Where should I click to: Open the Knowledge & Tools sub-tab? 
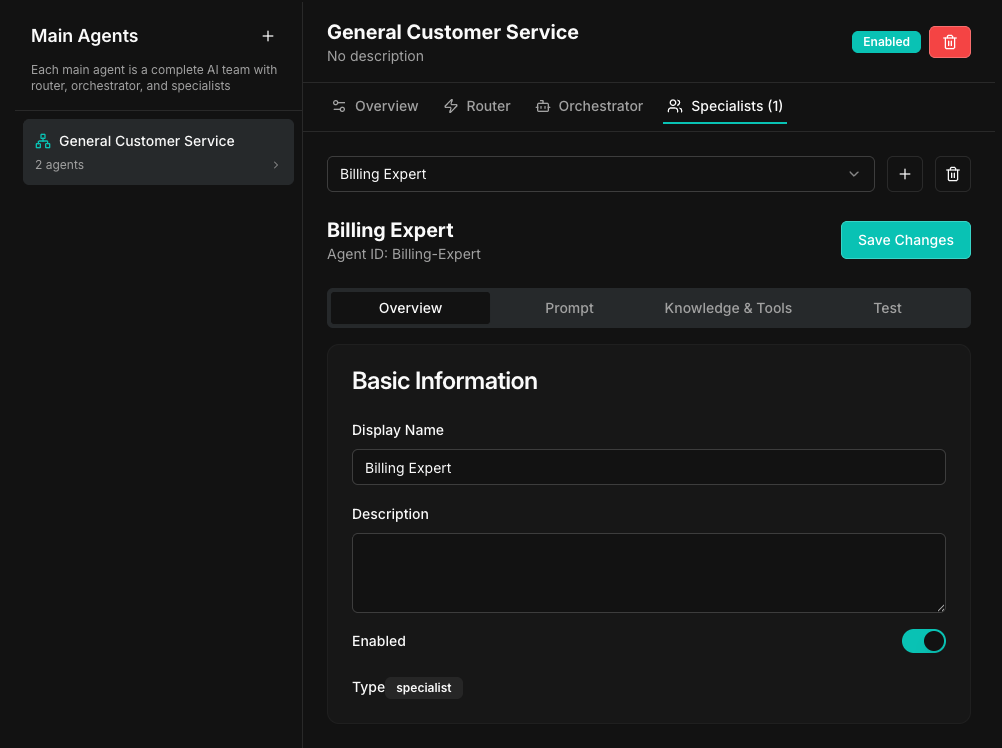(x=728, y=308)
